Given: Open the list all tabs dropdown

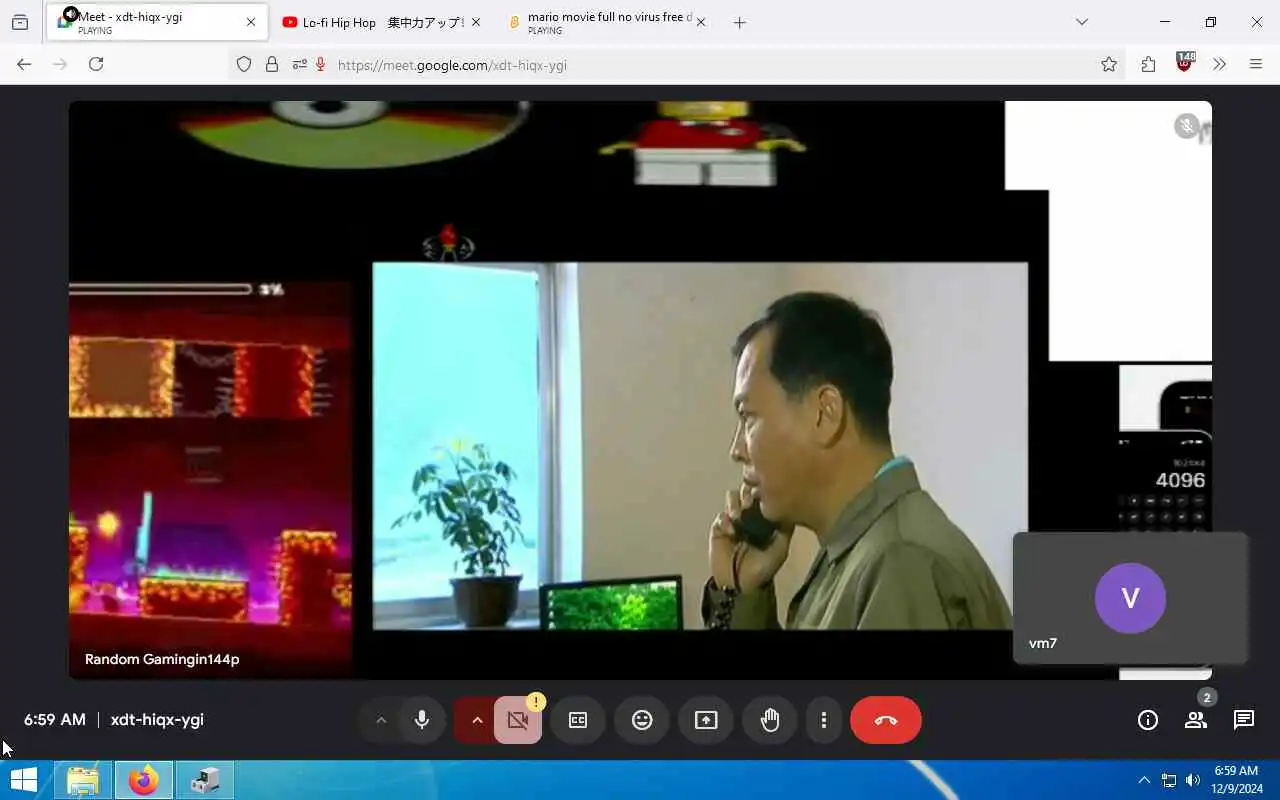Looking at the screenshot, I should click(1081, 22).
